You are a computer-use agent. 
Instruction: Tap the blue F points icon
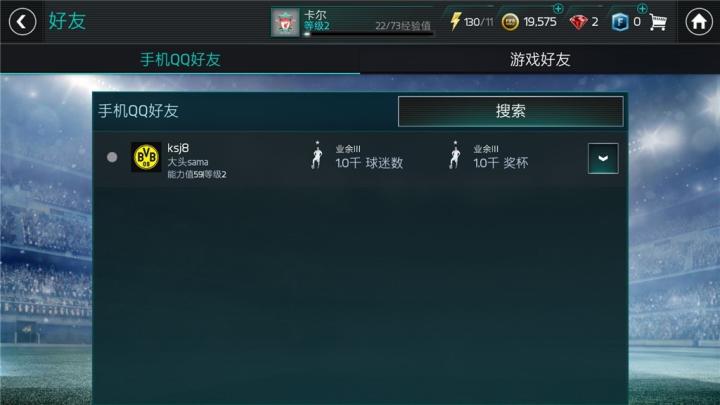620,22
